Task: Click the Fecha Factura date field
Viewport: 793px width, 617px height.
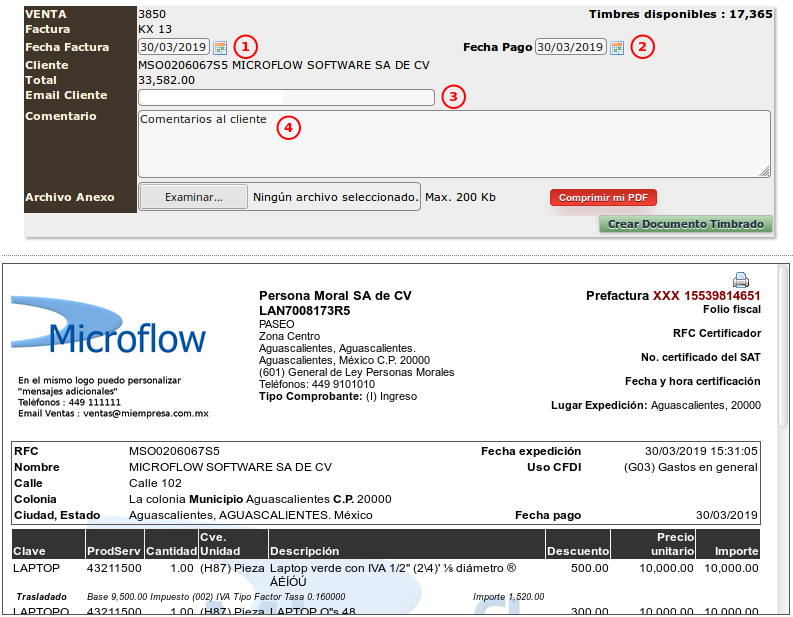Action: coord(174,47)
